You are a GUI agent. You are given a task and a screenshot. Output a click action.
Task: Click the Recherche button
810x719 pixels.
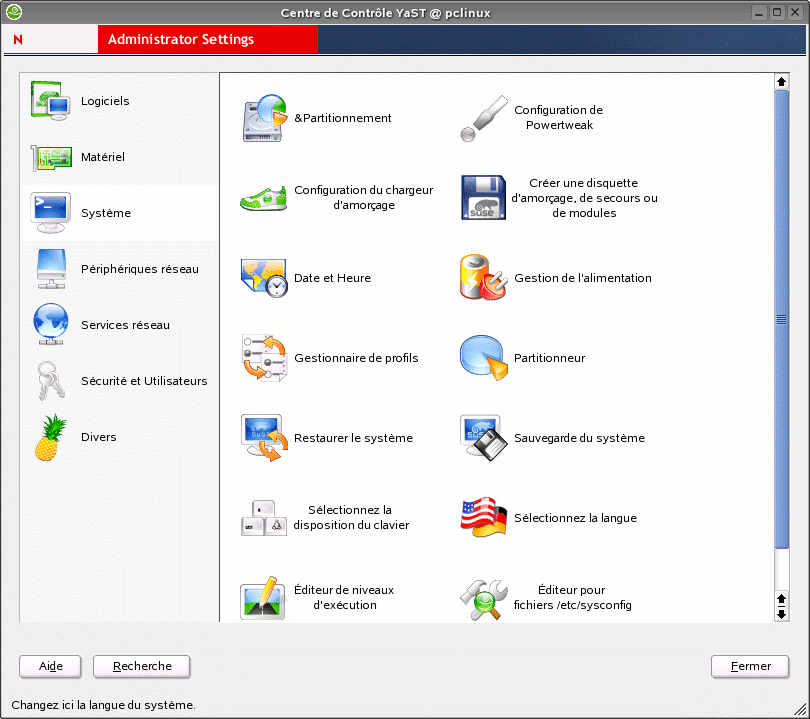[142, 666]
